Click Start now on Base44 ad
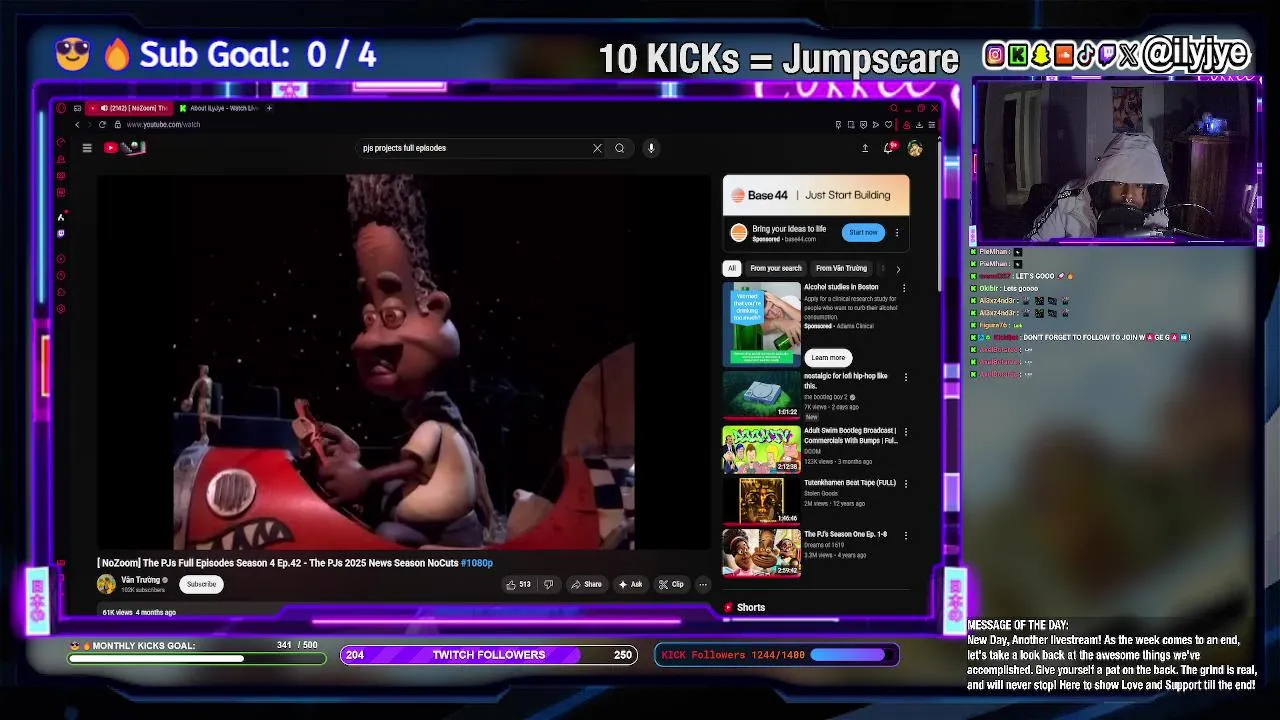The width and height of the screenshot is (1280, 720). 863,232
